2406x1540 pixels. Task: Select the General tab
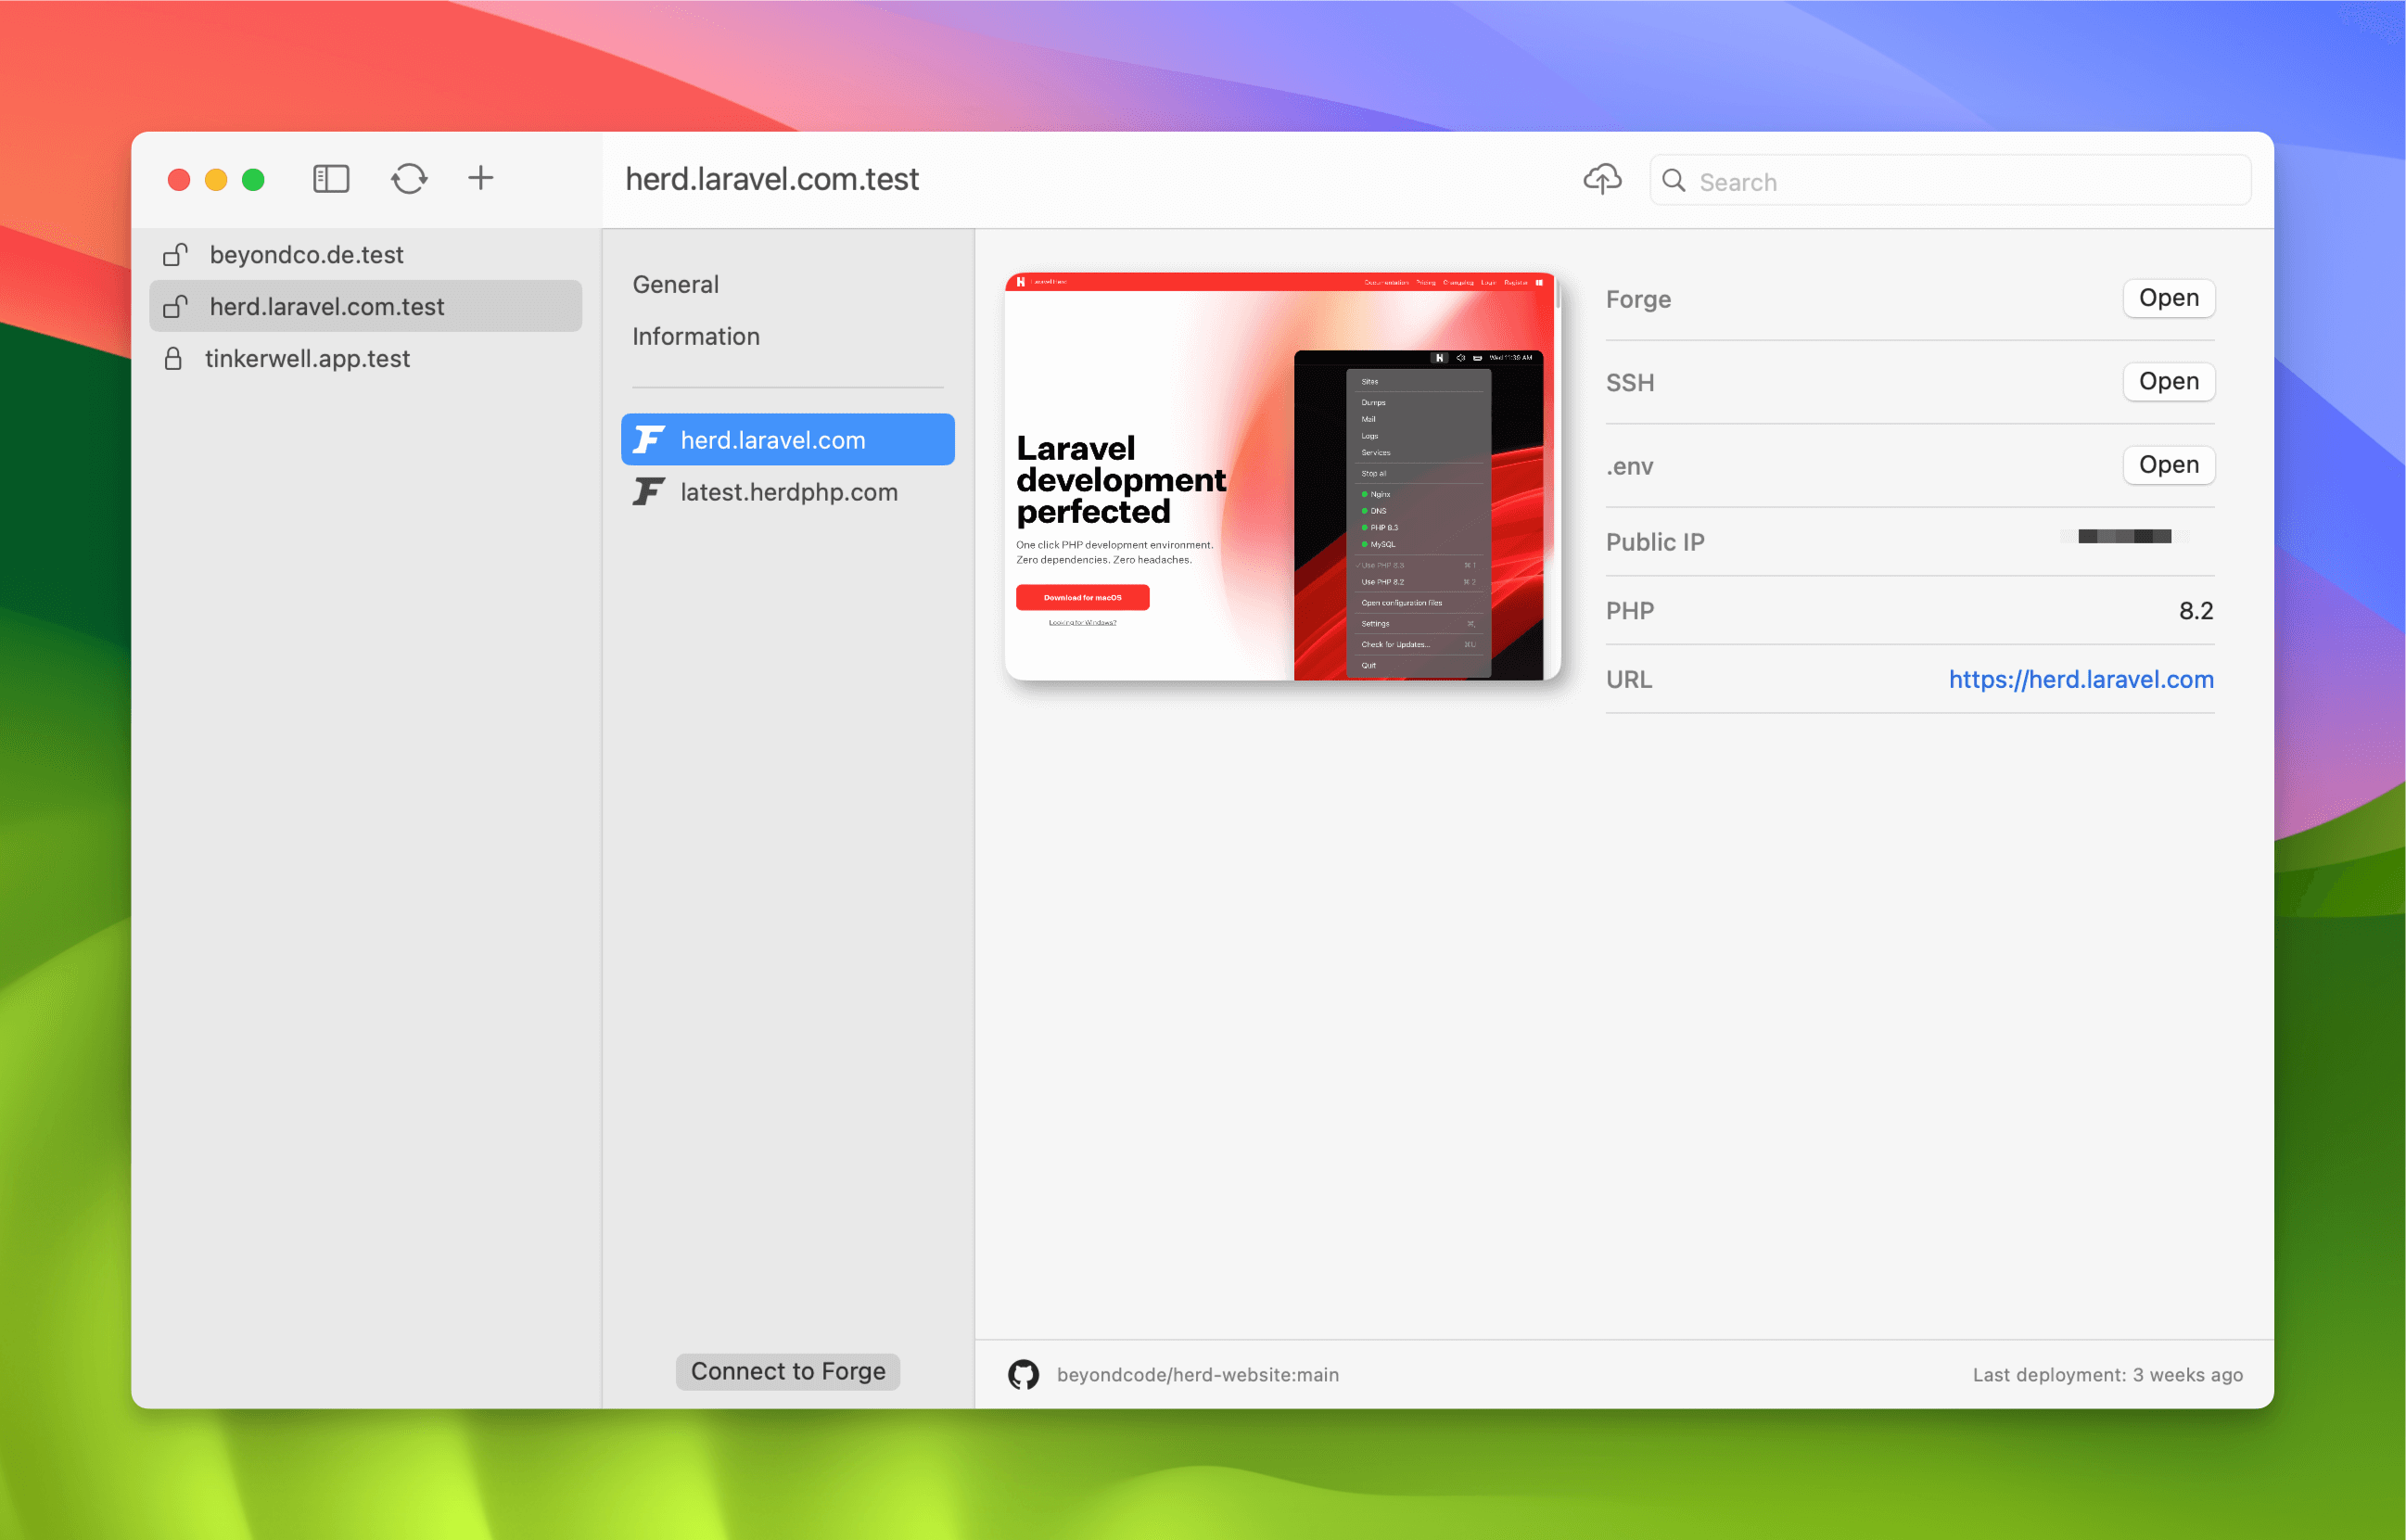[675, 284]
